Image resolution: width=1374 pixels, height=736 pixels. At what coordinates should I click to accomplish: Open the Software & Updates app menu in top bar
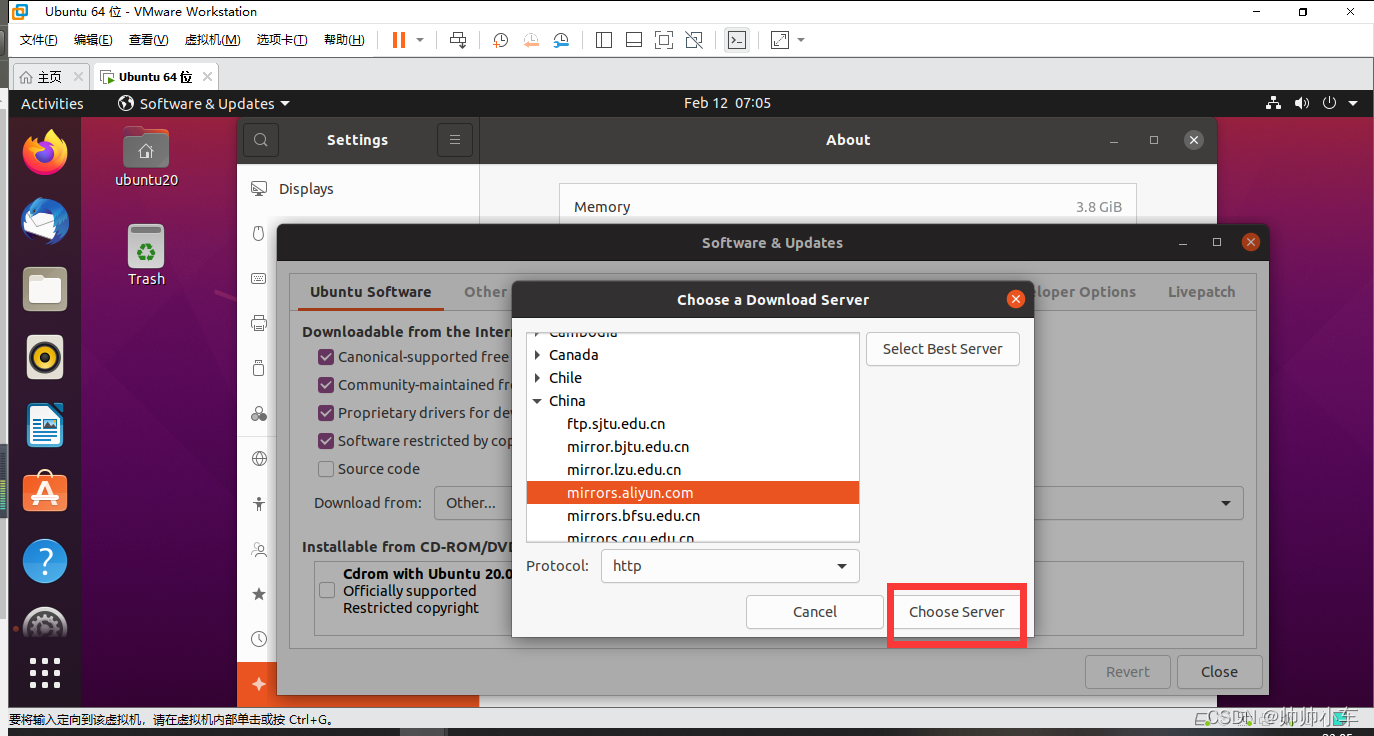click(204, 103)
